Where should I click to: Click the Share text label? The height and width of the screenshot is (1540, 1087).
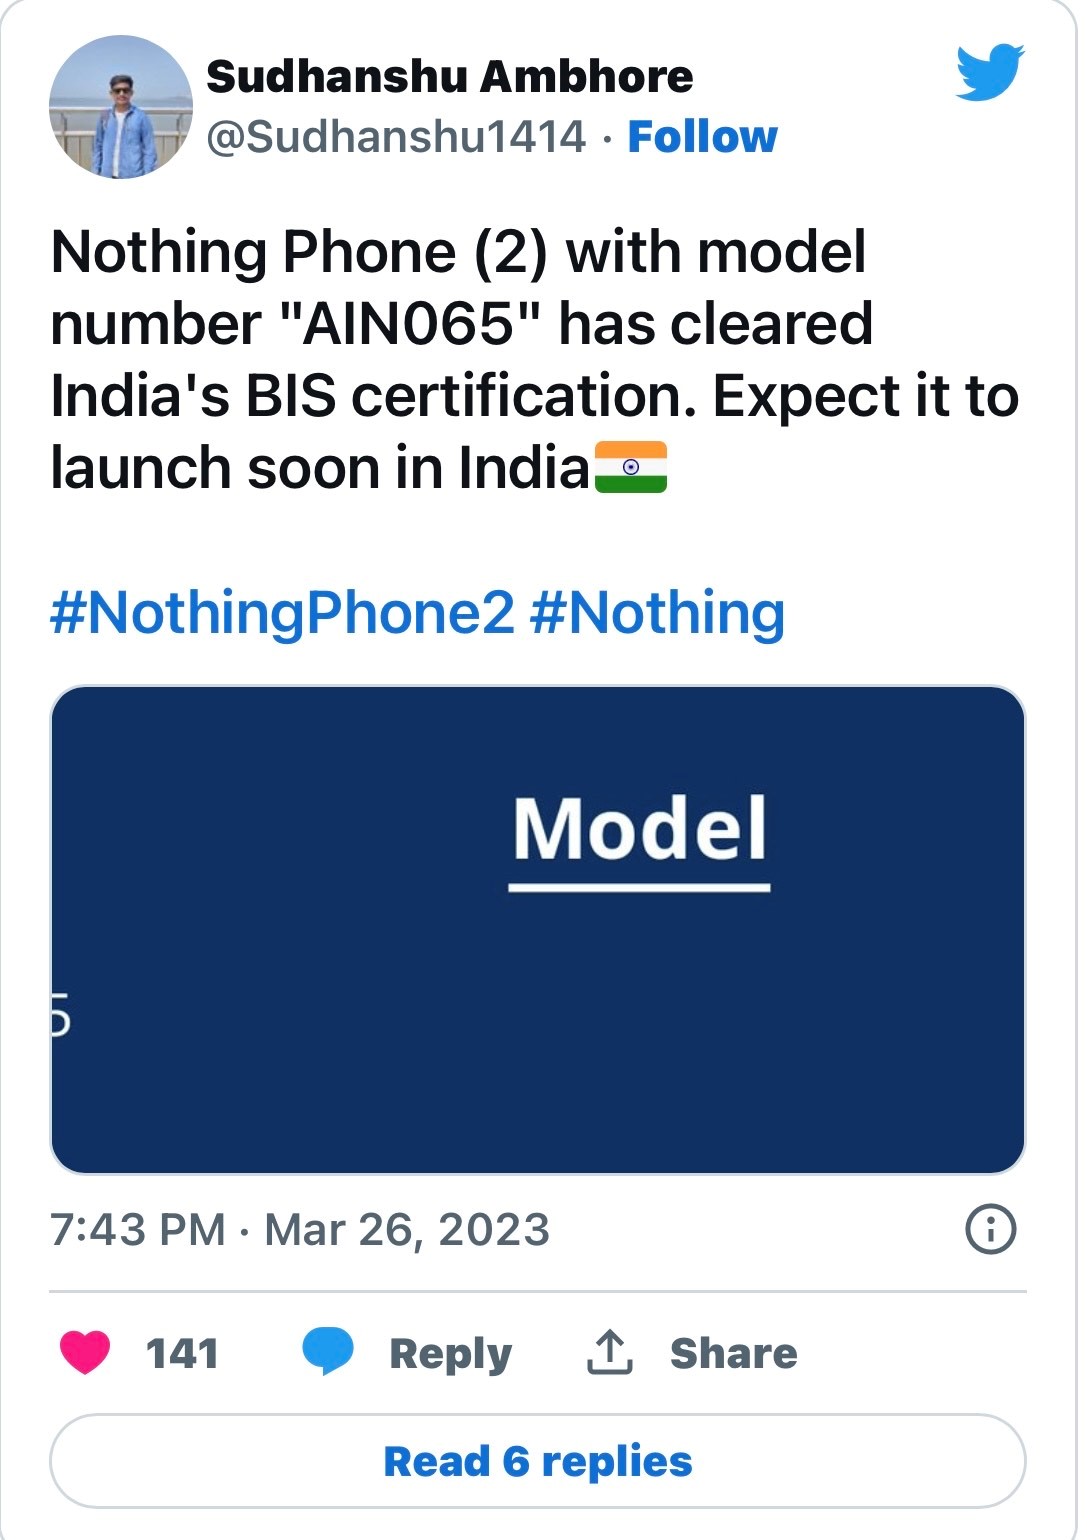click(733, 1353)
